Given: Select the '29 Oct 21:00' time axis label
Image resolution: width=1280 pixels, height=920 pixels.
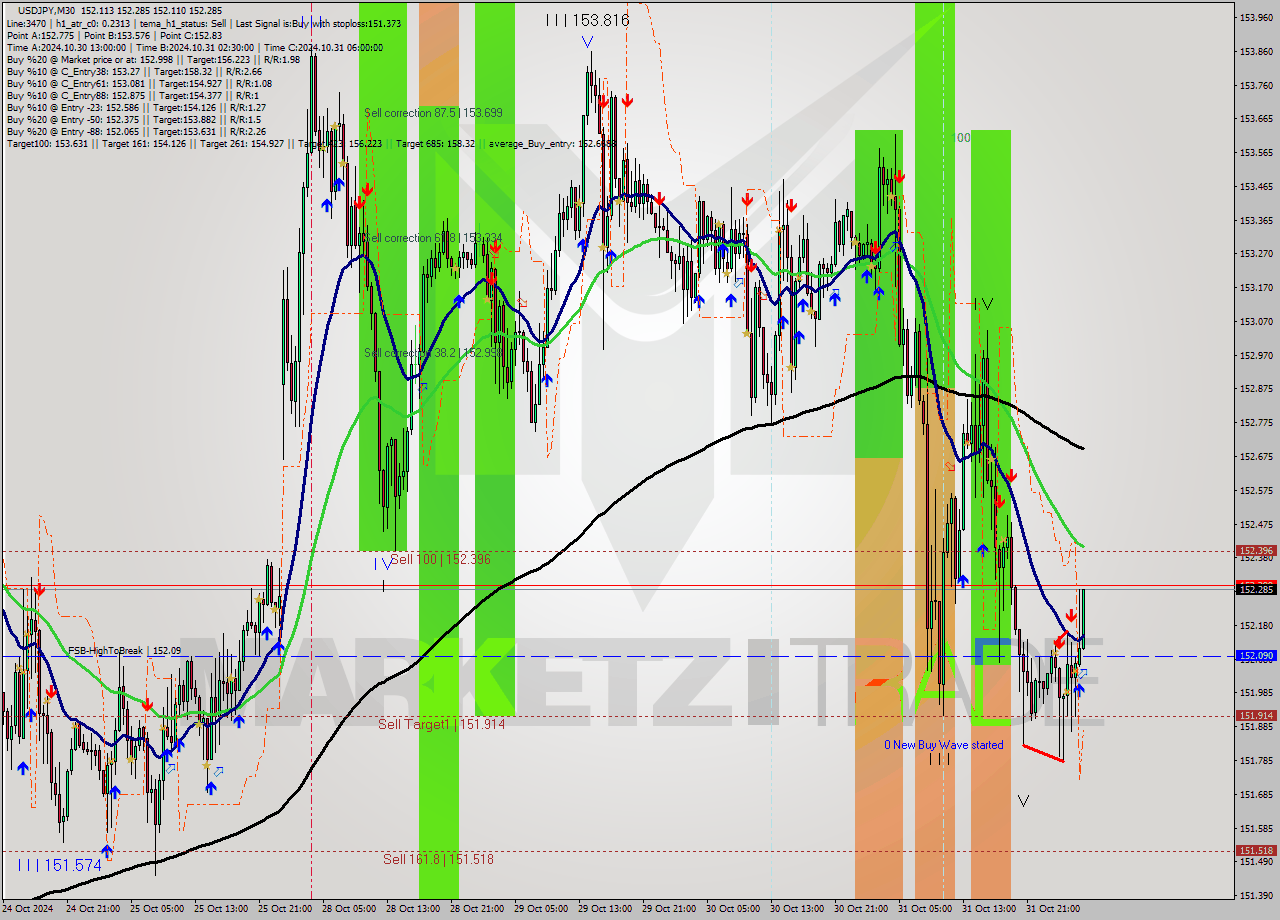Looking at the screenshot, I should point(667,909).
